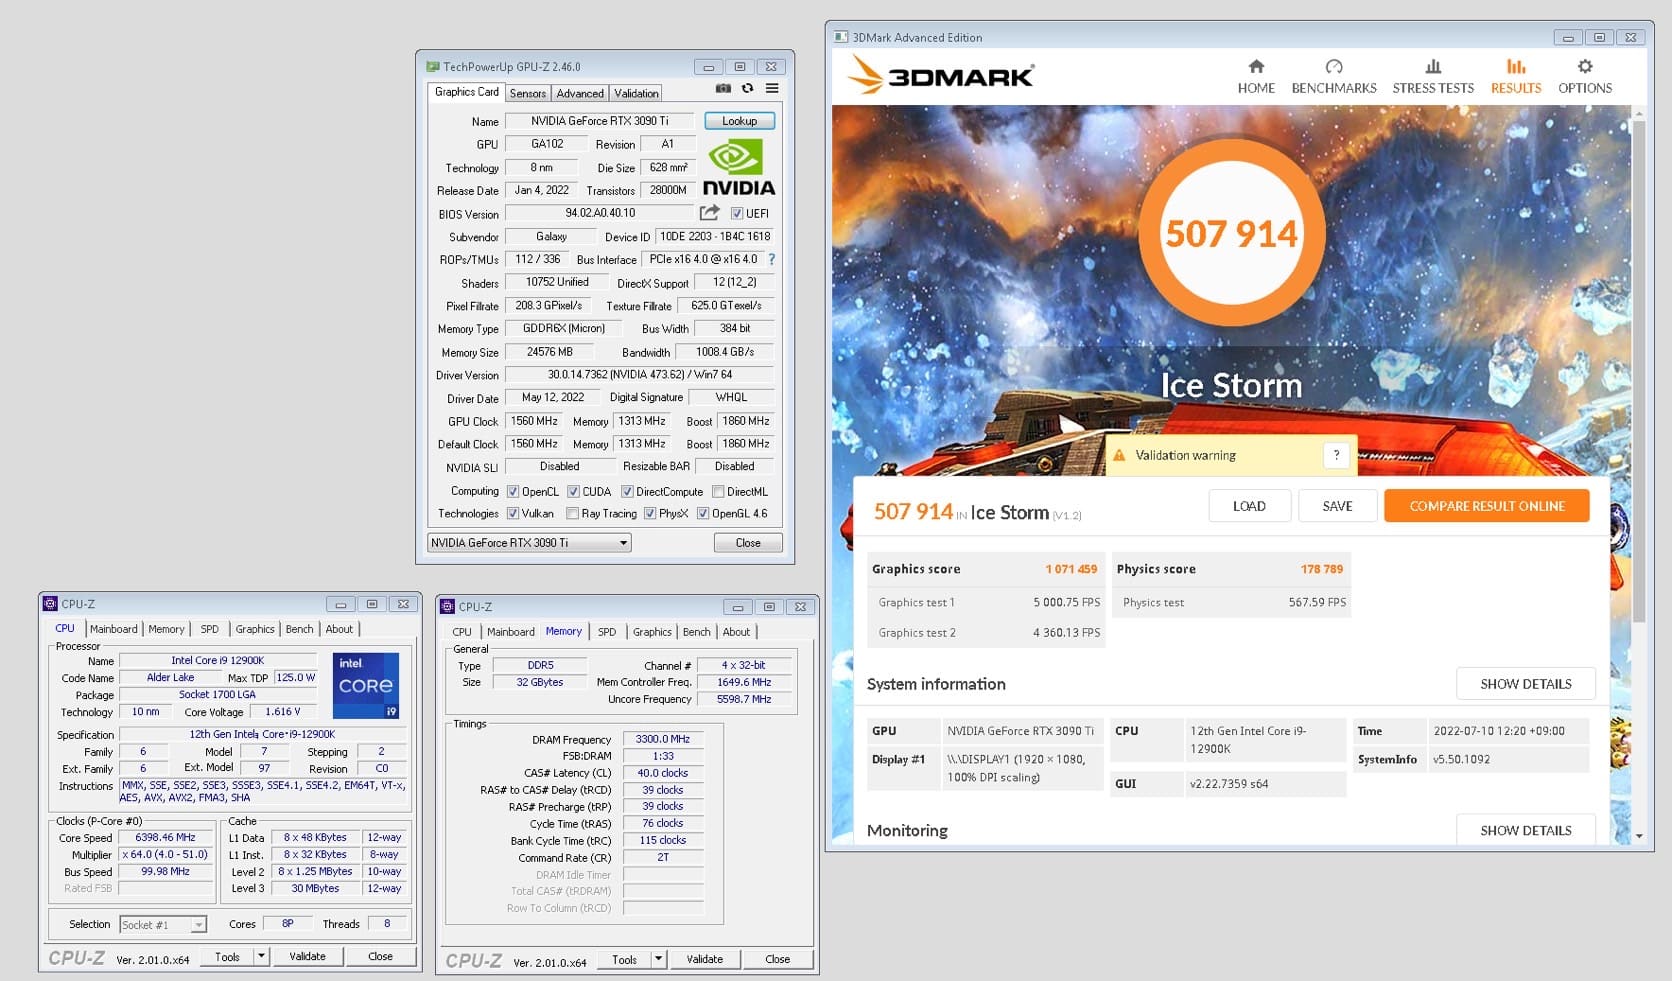Click the GPU-Z refresh icon
Screen dimensions: 1672x981
(x=747, y=89)
